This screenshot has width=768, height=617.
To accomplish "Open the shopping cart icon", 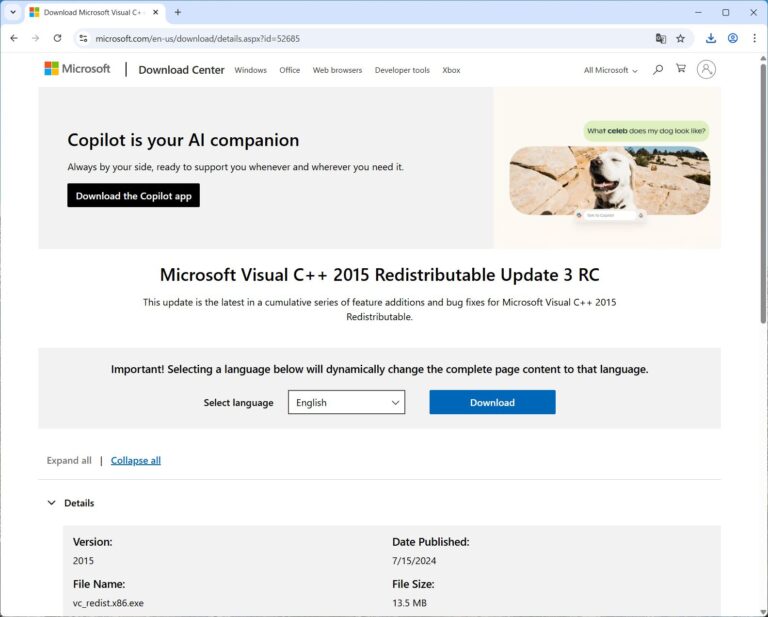I will pos(681,69).
